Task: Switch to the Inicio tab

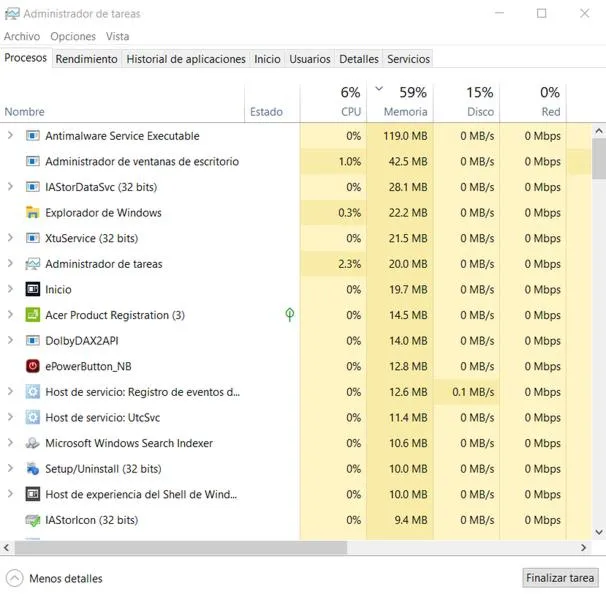Action: tap(267, 59)
